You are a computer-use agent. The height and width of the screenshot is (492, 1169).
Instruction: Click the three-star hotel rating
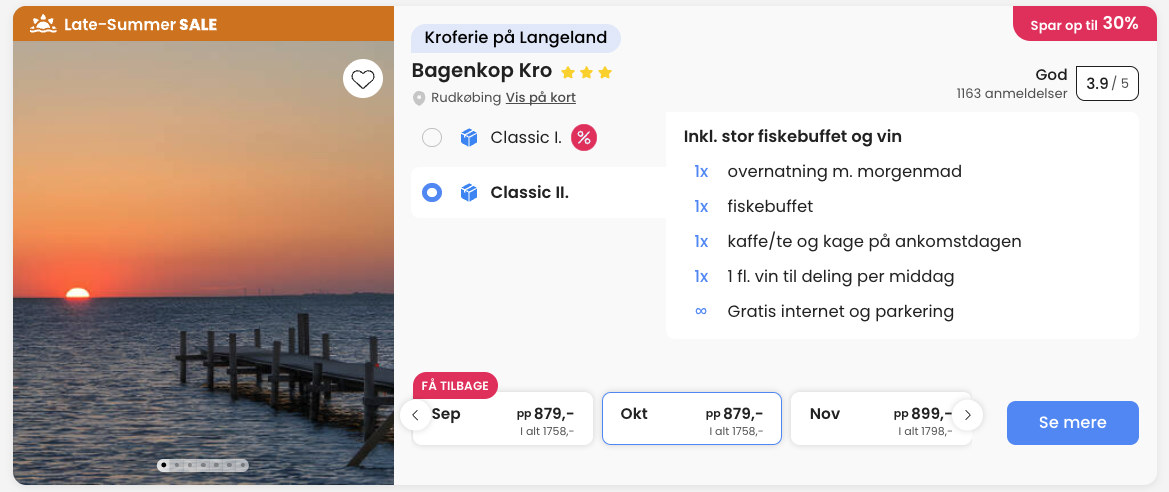tap(586, 72)
